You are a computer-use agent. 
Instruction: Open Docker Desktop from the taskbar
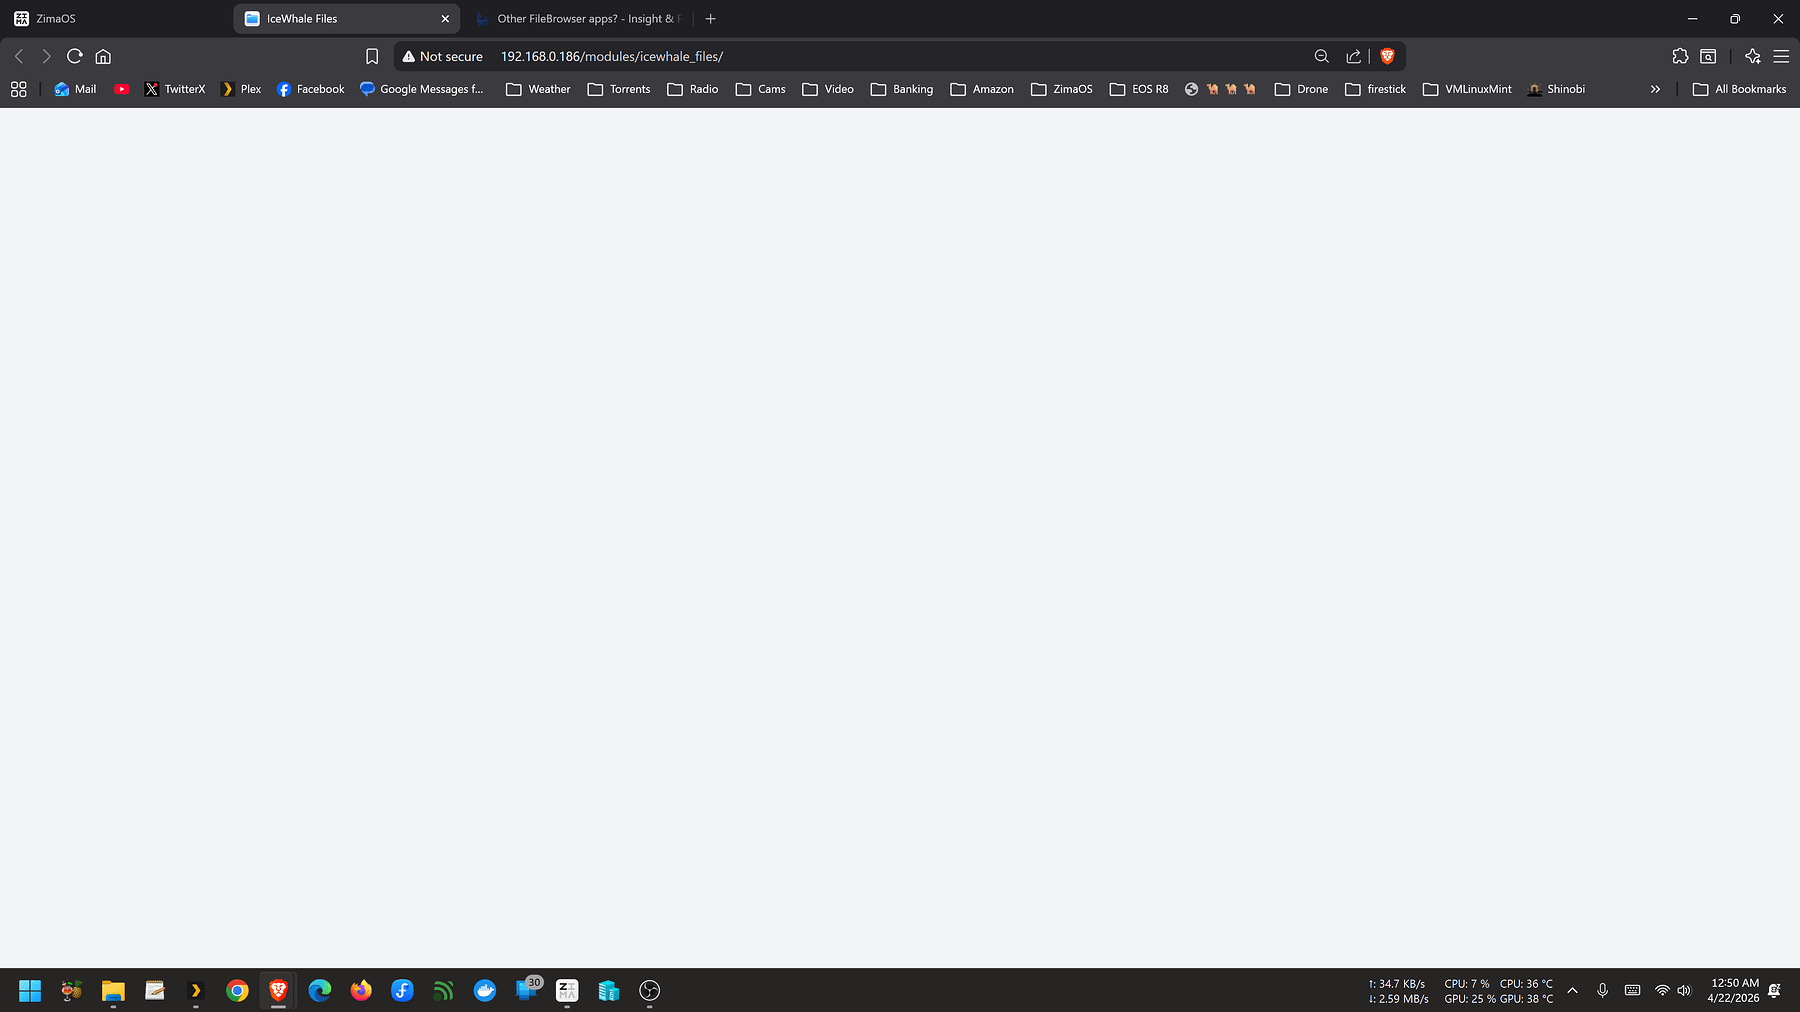pos(485,991)
